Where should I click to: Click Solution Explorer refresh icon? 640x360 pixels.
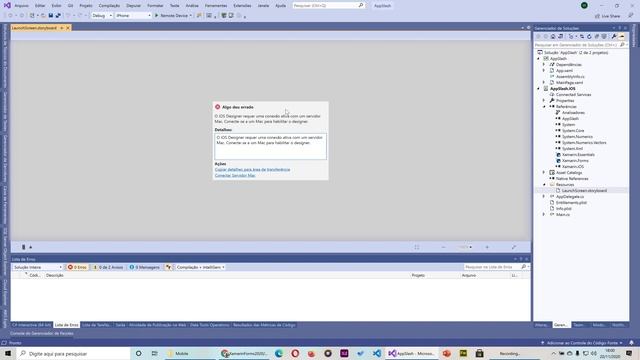(589, 36)
